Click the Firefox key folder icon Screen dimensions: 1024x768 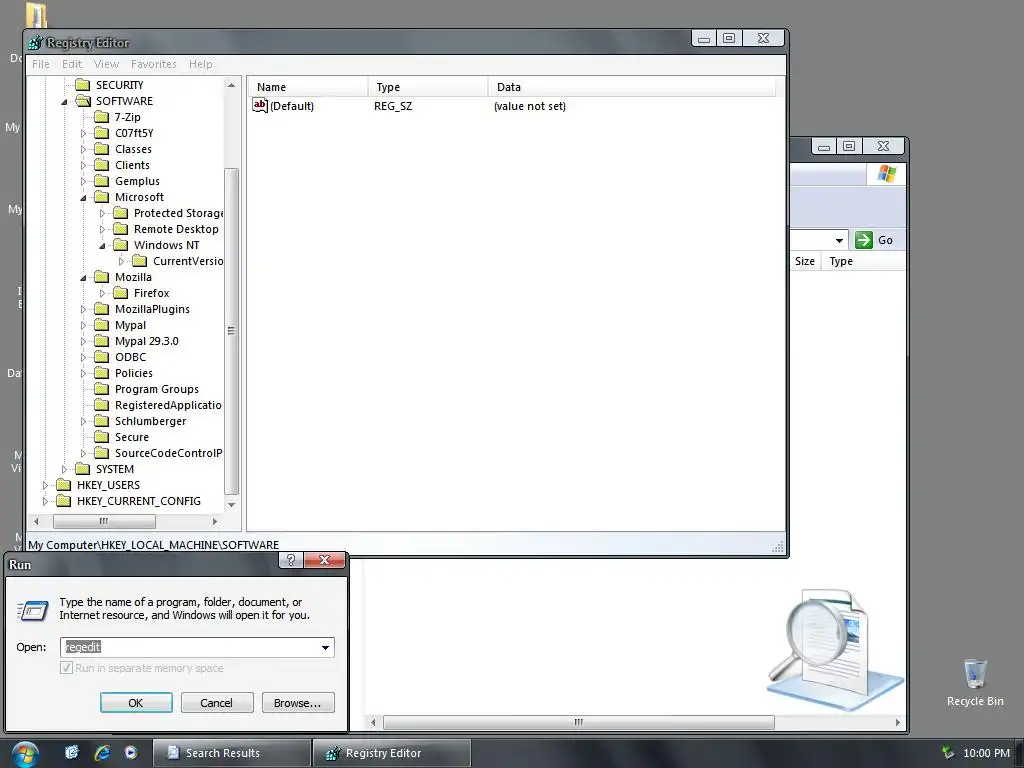pyautogui.click(x=120, y=293)
